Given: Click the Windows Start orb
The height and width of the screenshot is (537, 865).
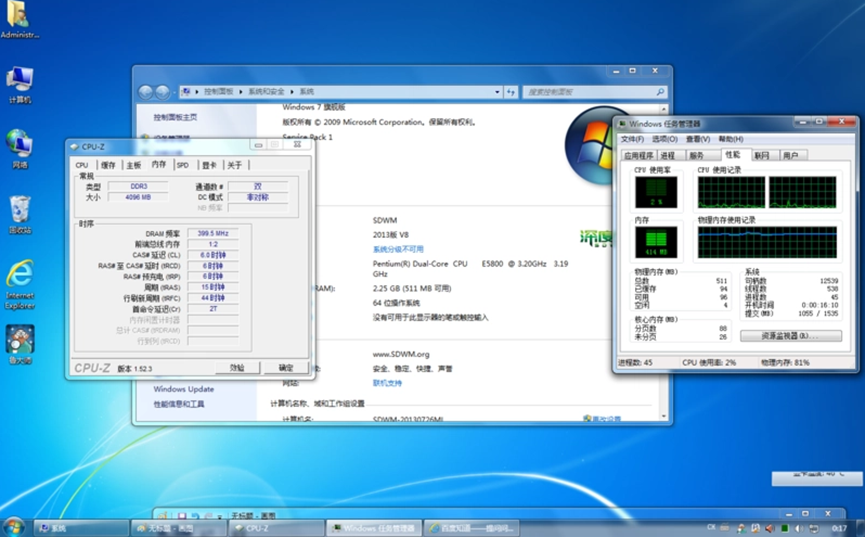Looking at the screenshot, I should coord(14,527).
